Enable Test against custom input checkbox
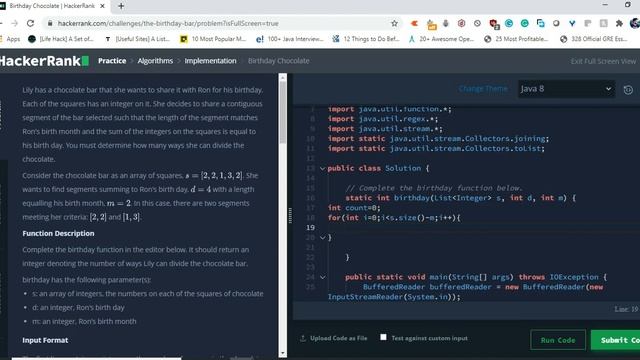This screenshot has height=360, width=640. (x=383, y=337)
